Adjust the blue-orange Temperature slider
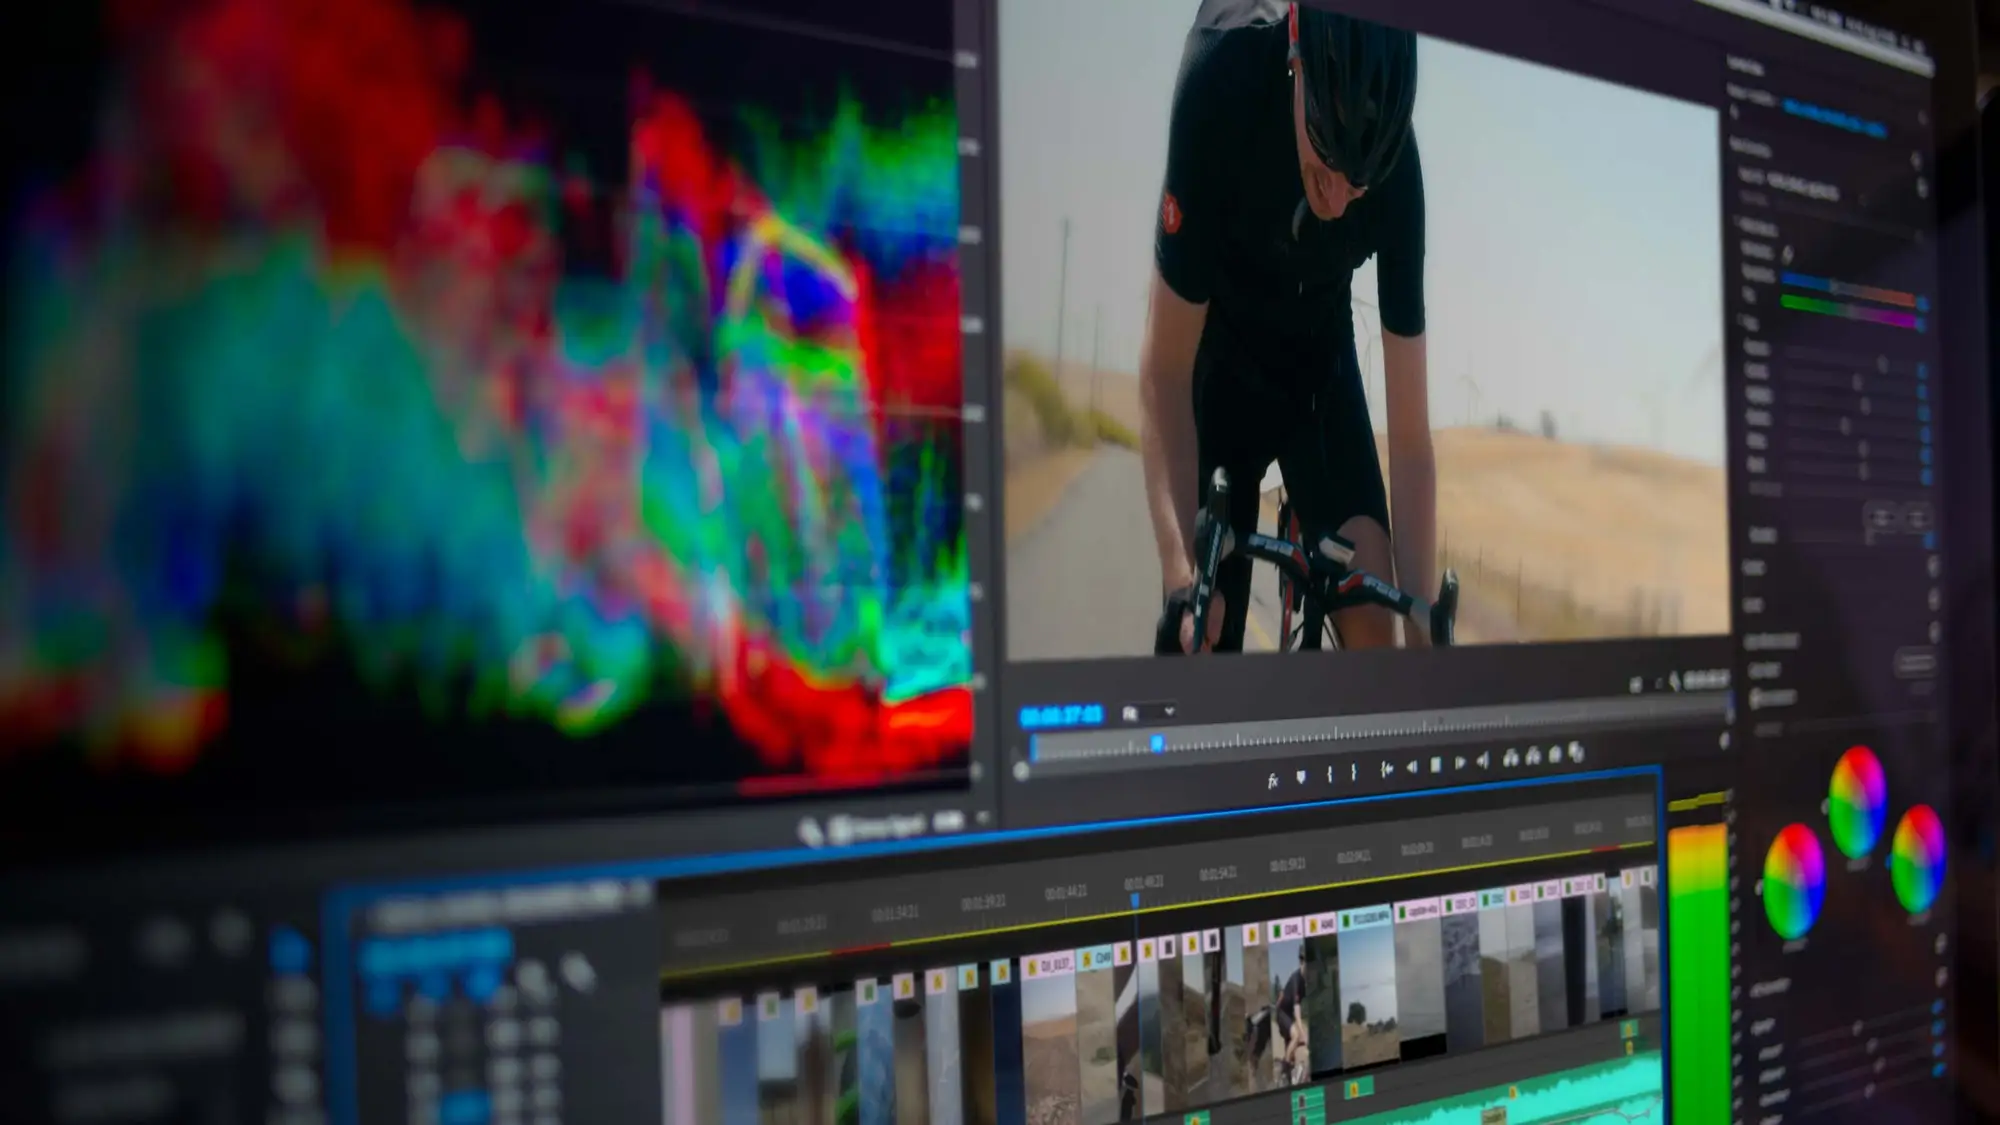2000x1125 pixels. [1850, 288]
